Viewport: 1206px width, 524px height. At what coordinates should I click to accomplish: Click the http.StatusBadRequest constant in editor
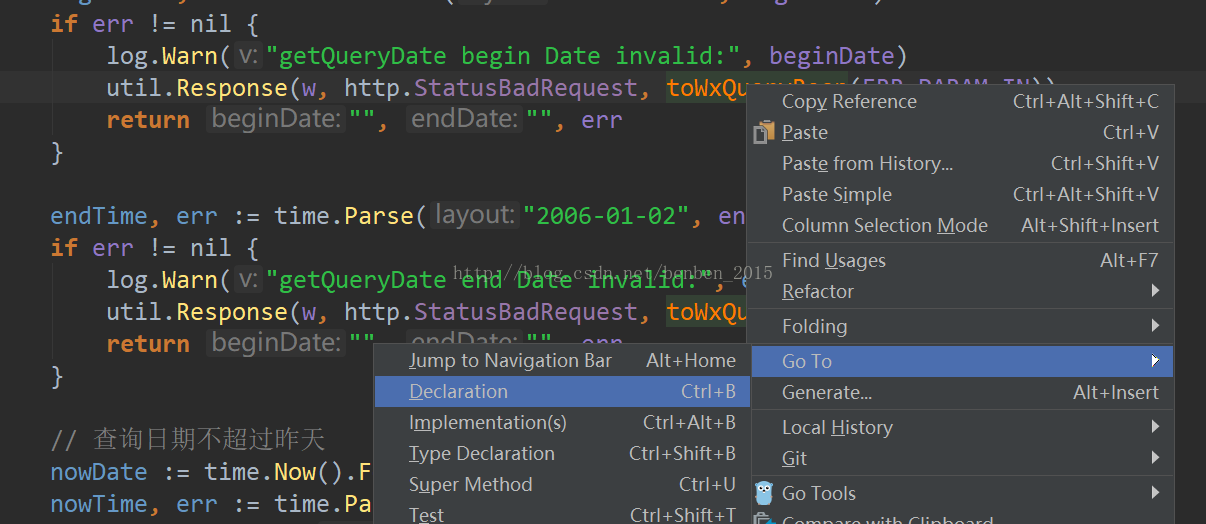pos(490,88)
